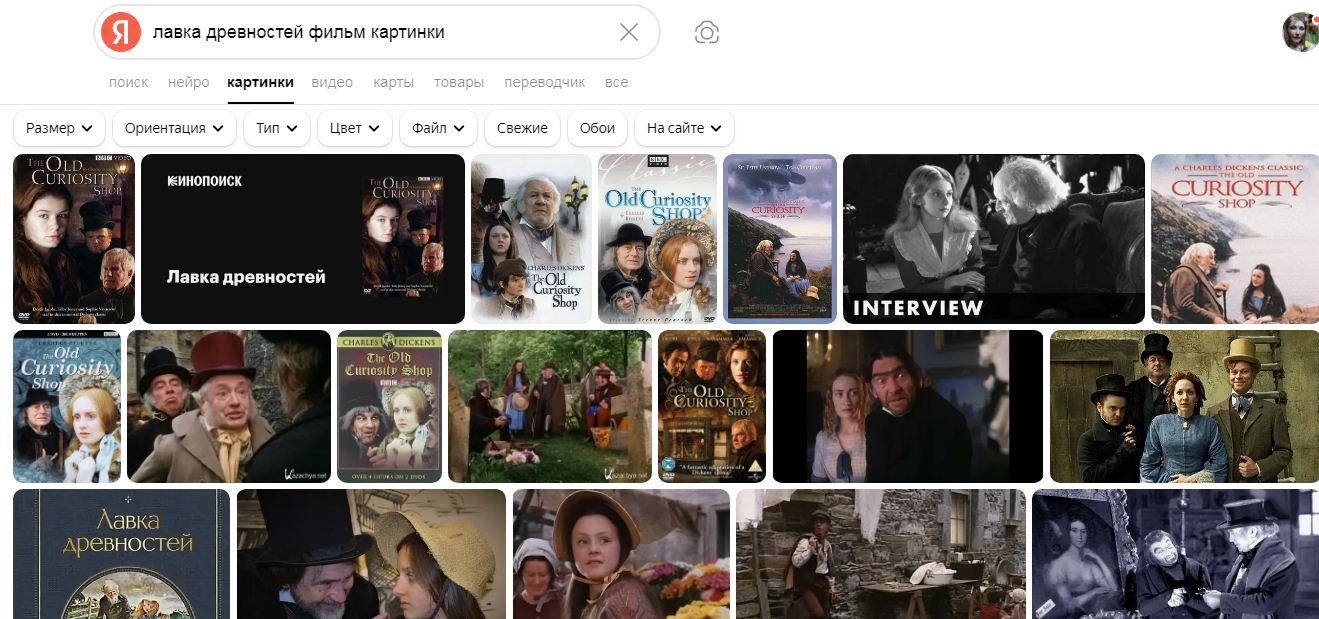The width and height of the screenshot is (1319, 619).
Task: Open the user profile avatar
Action: point(1301,32)
